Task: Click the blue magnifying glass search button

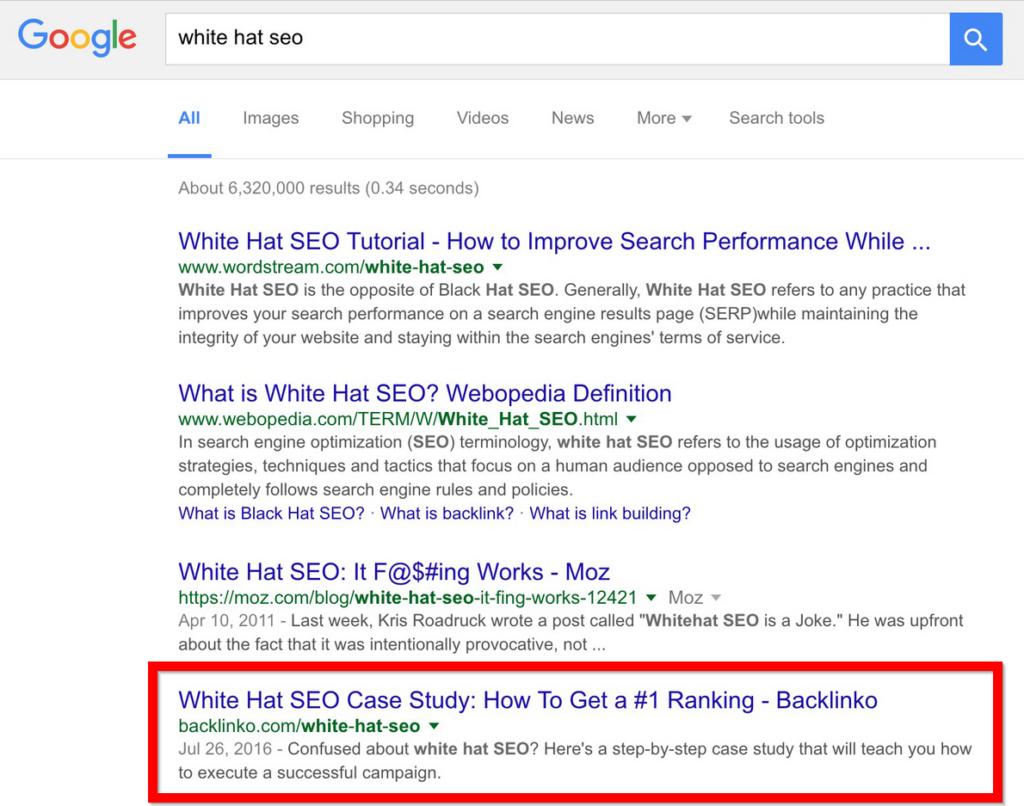Action: click(x=975, y=39)
